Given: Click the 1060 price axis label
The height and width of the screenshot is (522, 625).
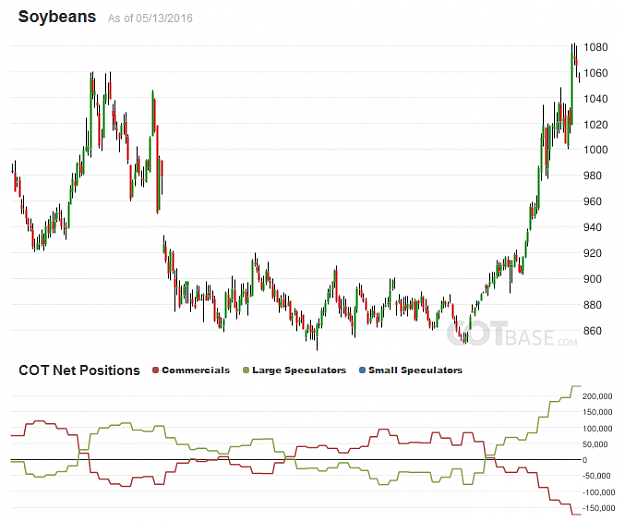Looking at the screenshot, I should (596, 73).
